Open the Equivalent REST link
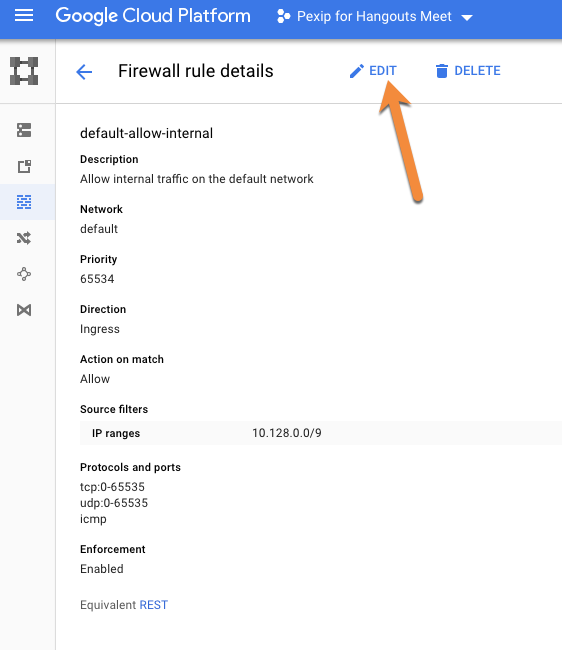This screenshot has height=650, width=562. (x=154, y=605)
